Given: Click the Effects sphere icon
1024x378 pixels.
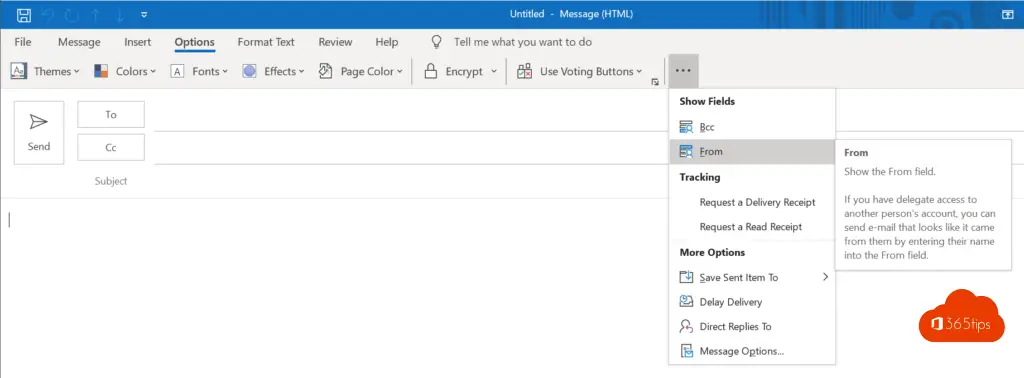Looking at the screenshot, I should [x=249, y=71].
